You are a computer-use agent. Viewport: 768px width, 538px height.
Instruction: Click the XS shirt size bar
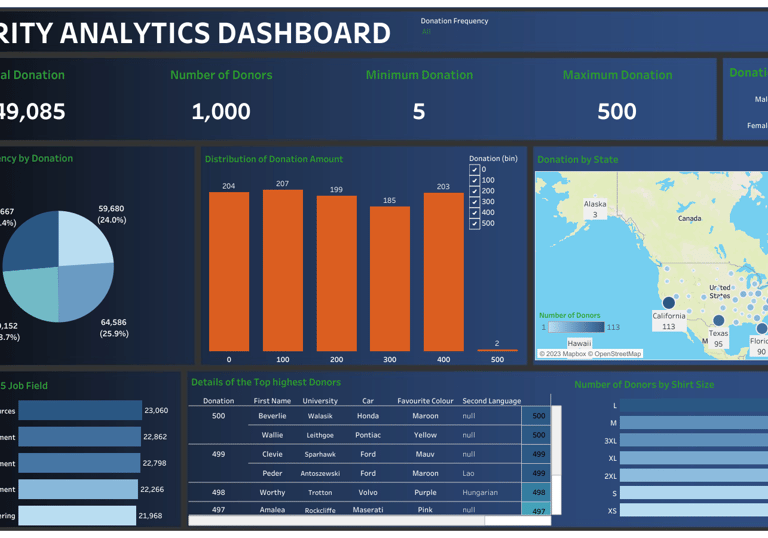(x=694, y=511)
